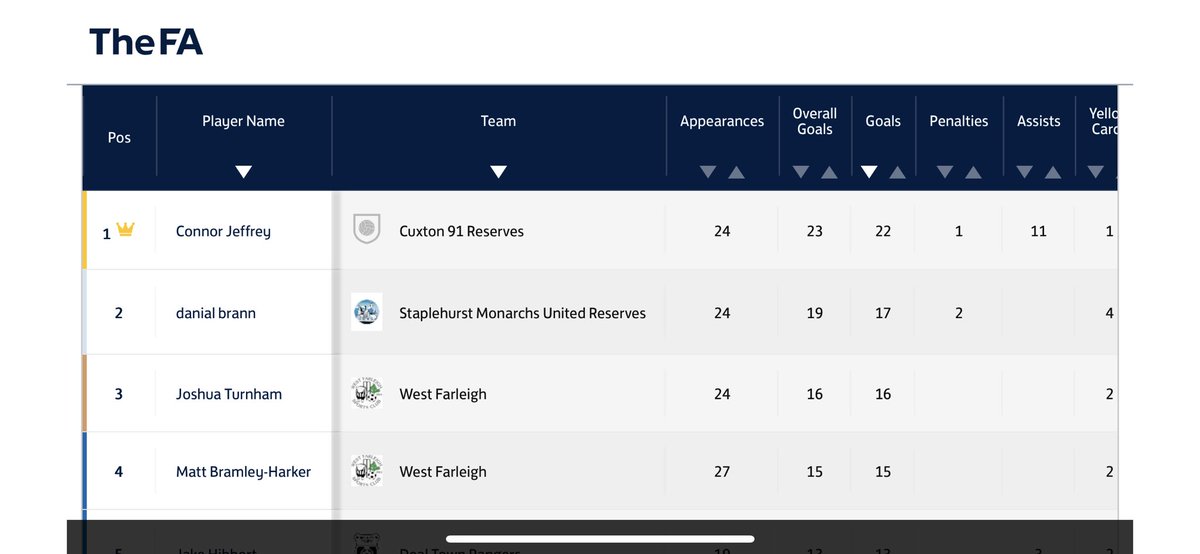Select Connor Jeffrey overall goals value 23

pos(815,231)
